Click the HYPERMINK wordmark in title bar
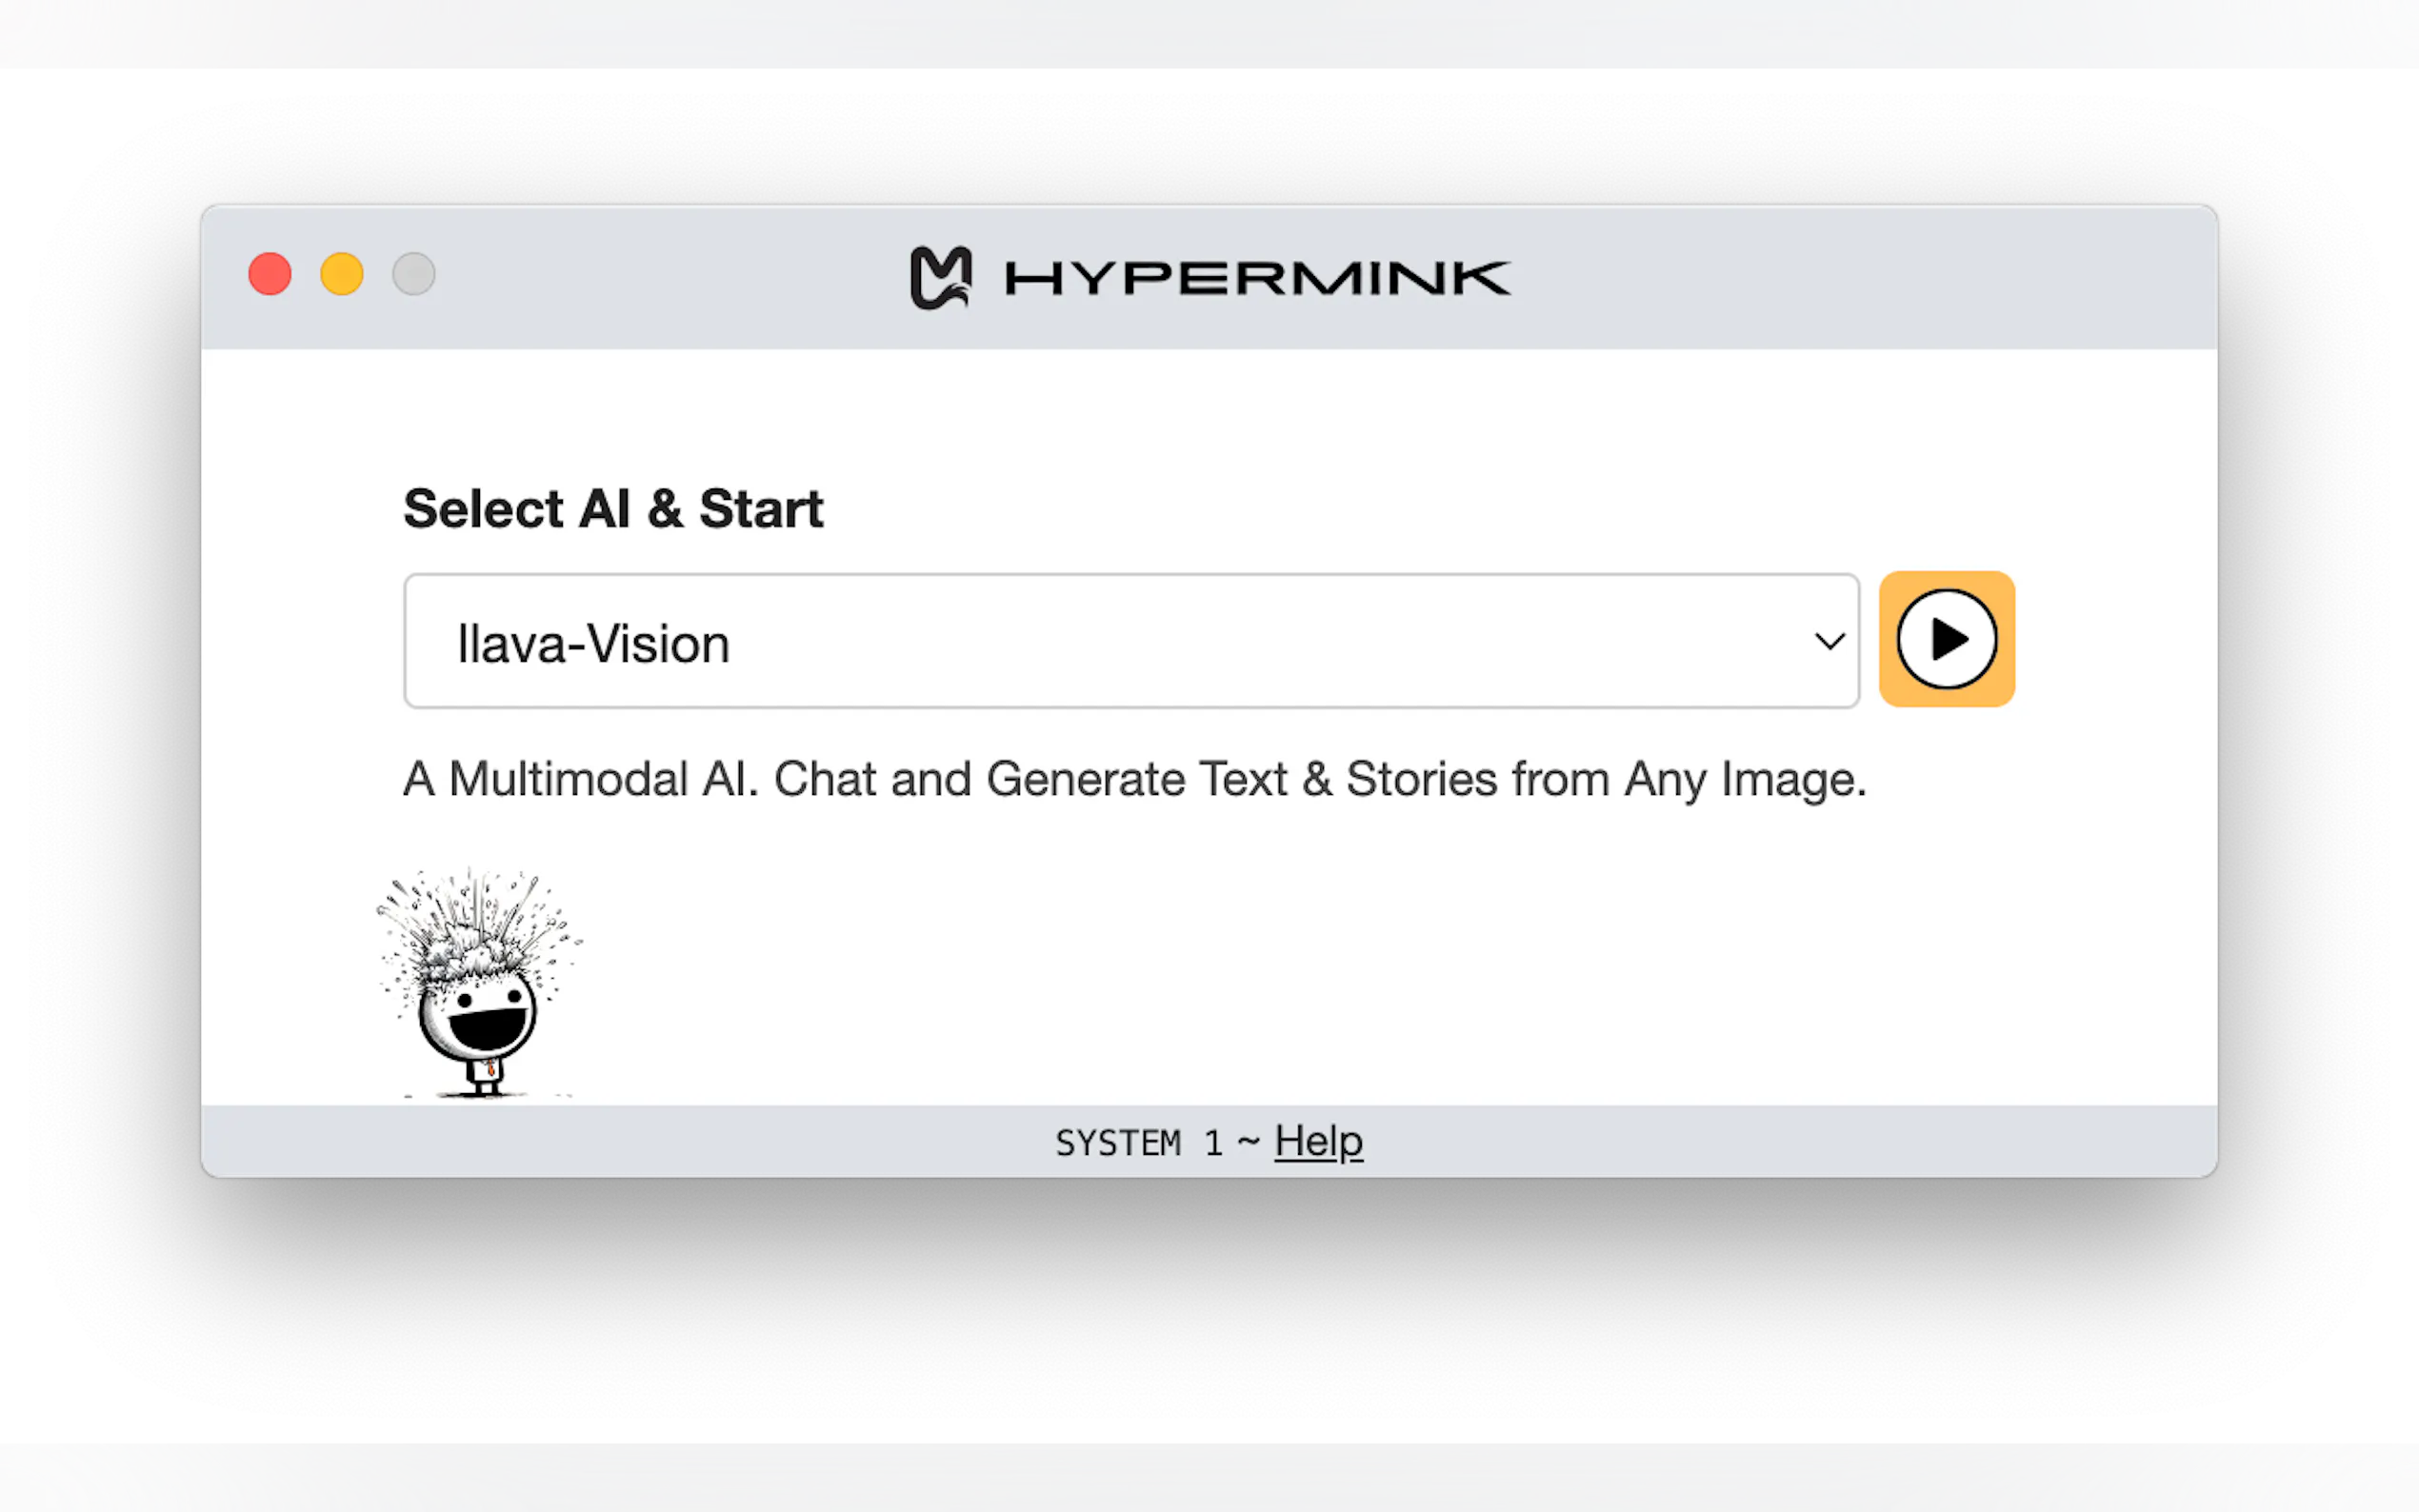 pyautogui.click(x=1257, y=278)
